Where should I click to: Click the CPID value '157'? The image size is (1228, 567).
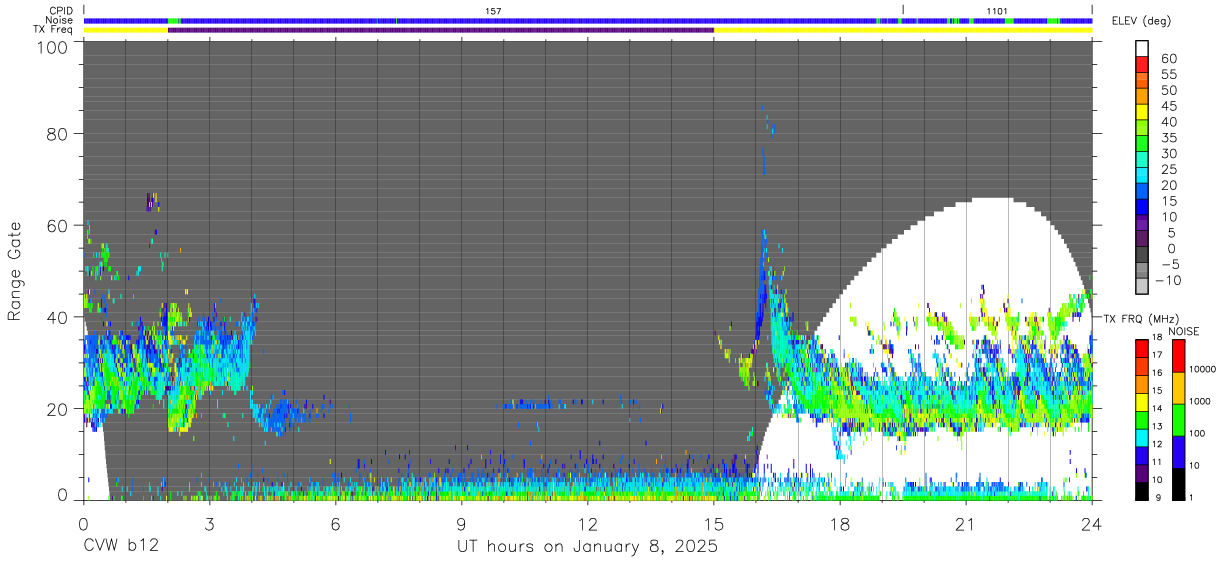492,11
